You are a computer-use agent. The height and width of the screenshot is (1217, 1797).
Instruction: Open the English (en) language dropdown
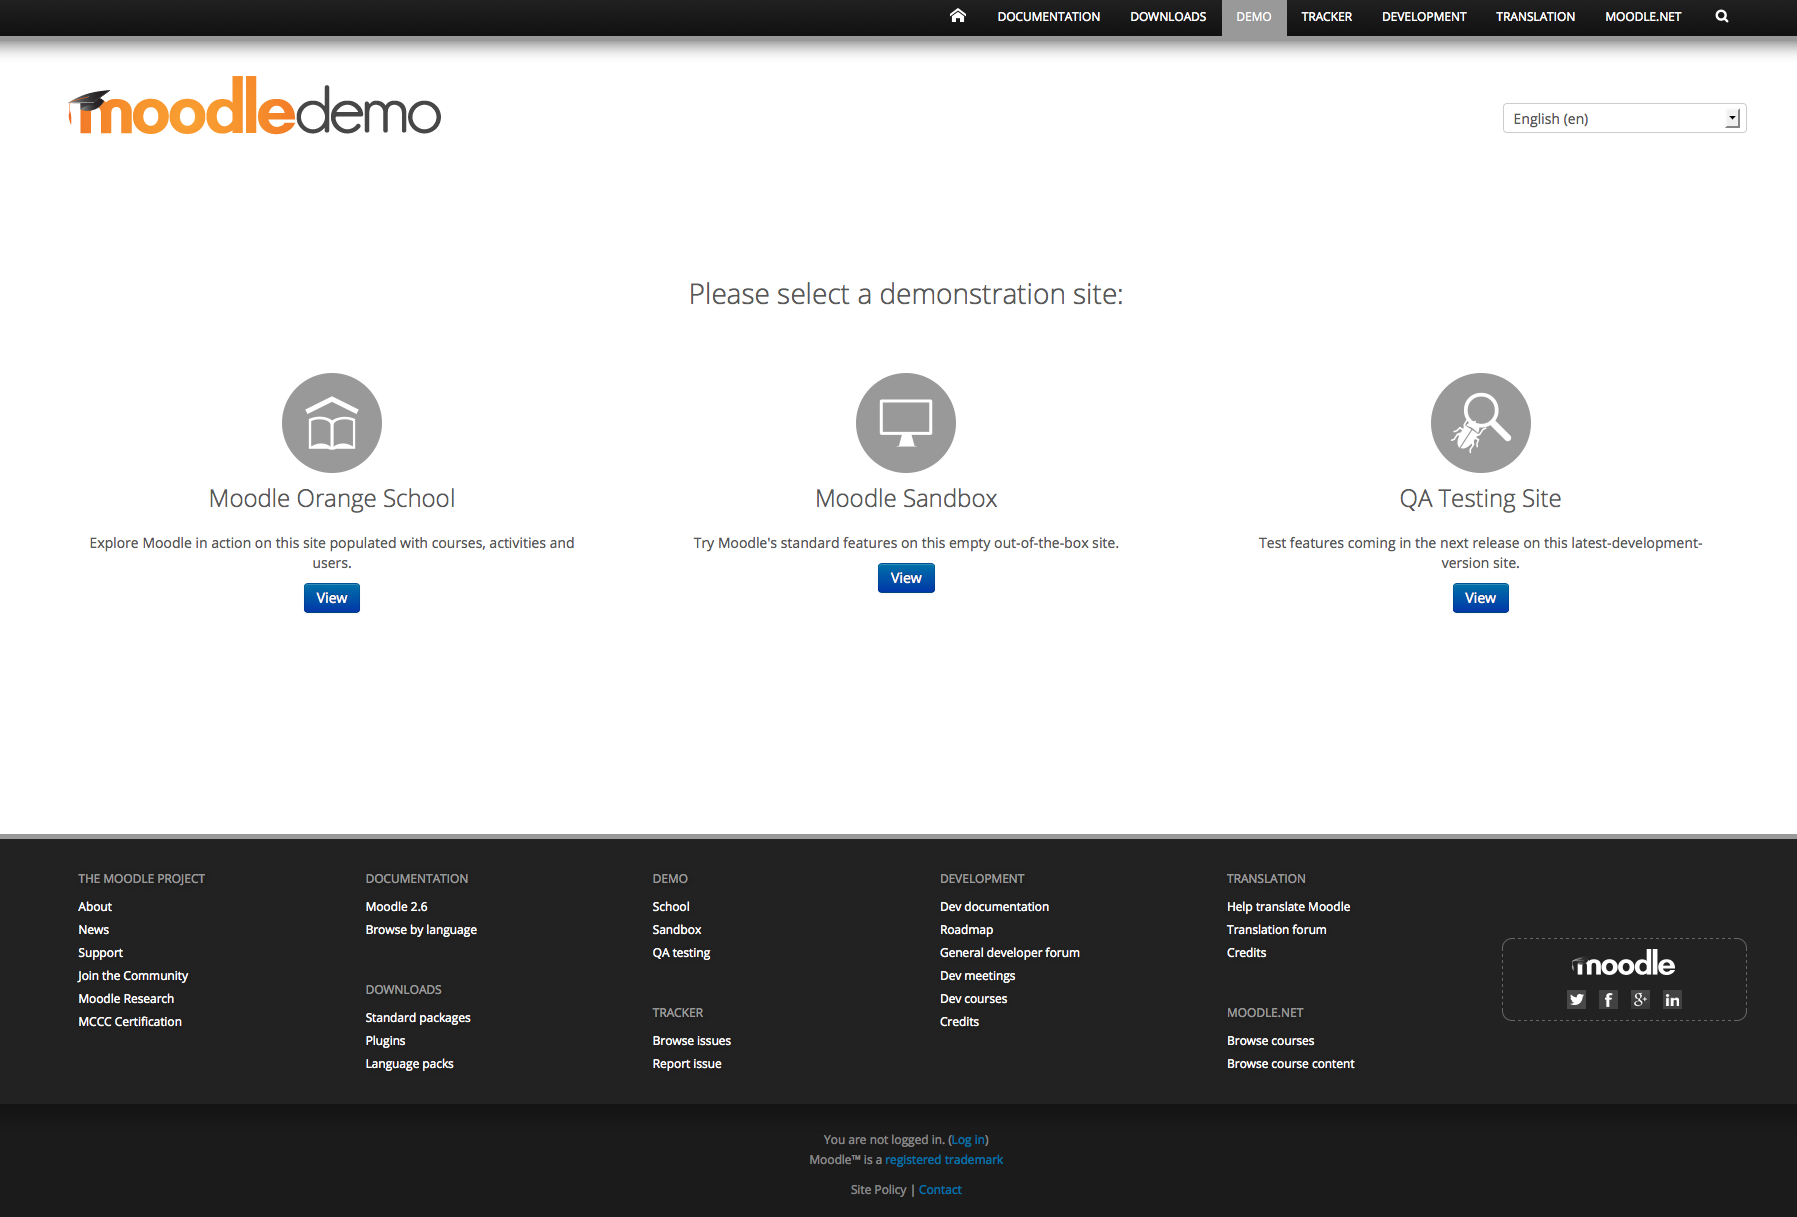1624,118
